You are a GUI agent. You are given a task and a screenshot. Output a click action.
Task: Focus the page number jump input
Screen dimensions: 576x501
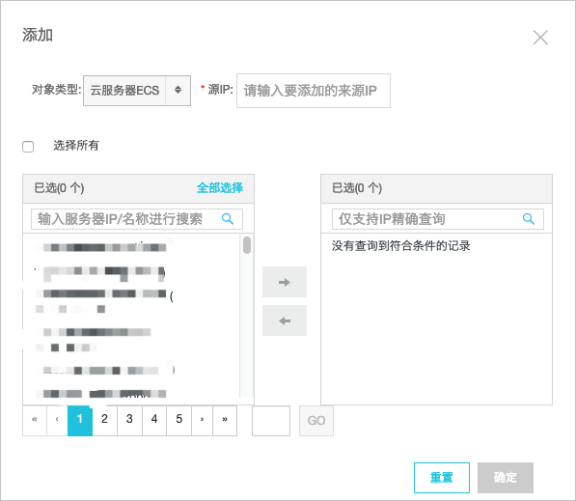[271, 421]
